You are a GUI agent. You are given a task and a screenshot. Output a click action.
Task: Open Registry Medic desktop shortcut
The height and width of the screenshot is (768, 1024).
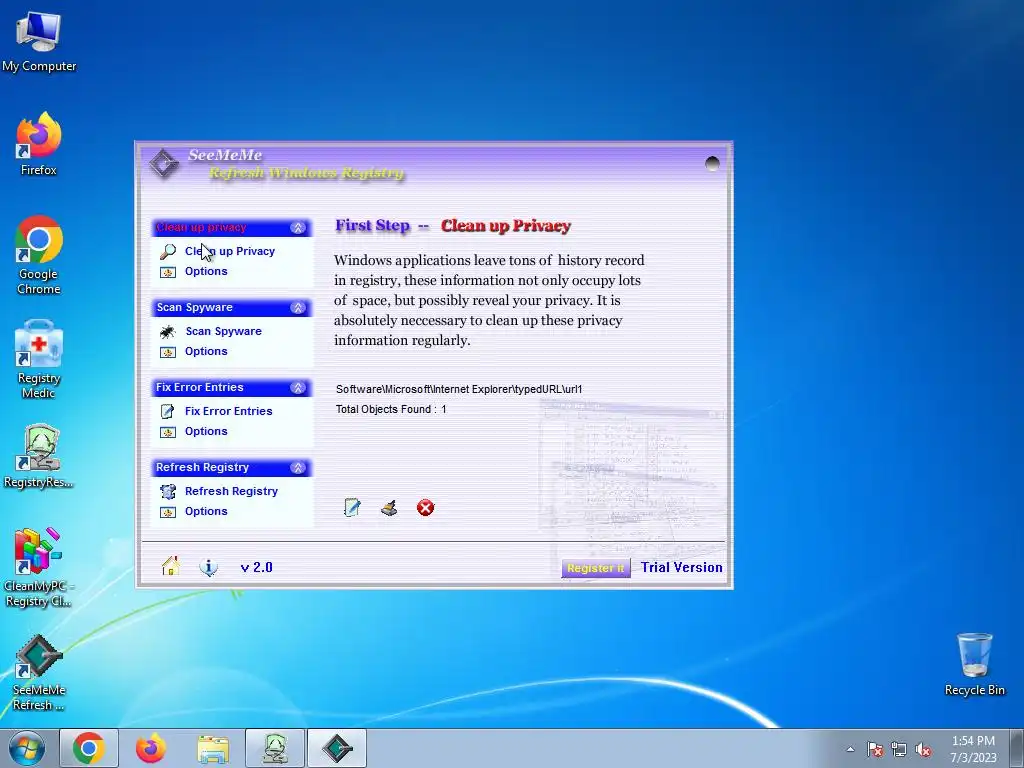click(x=39, y=359)
